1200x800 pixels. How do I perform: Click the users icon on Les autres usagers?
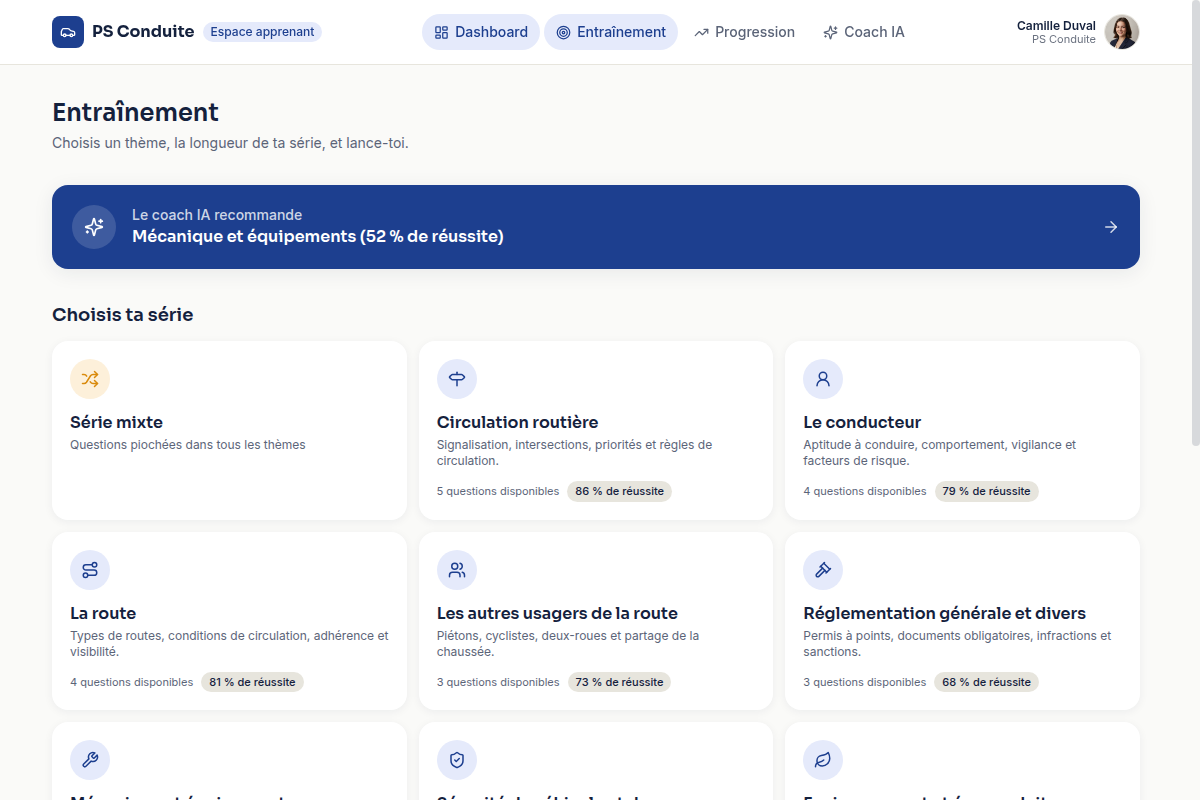click(457, 570)
